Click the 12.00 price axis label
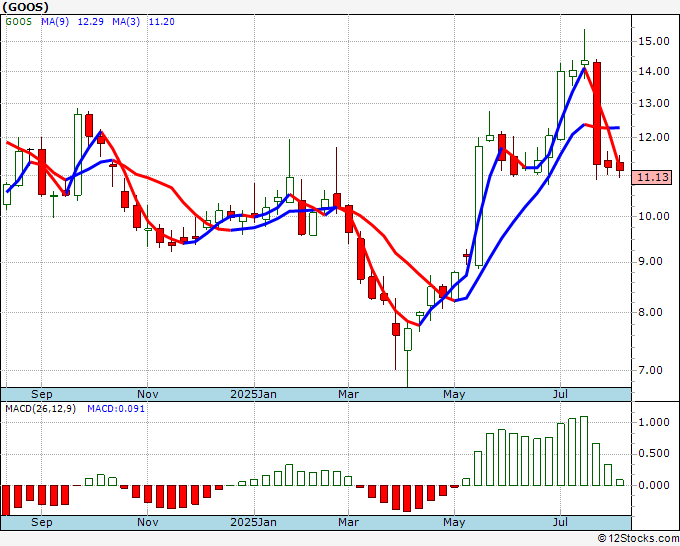Screen dimensions: 680x546 654,137
